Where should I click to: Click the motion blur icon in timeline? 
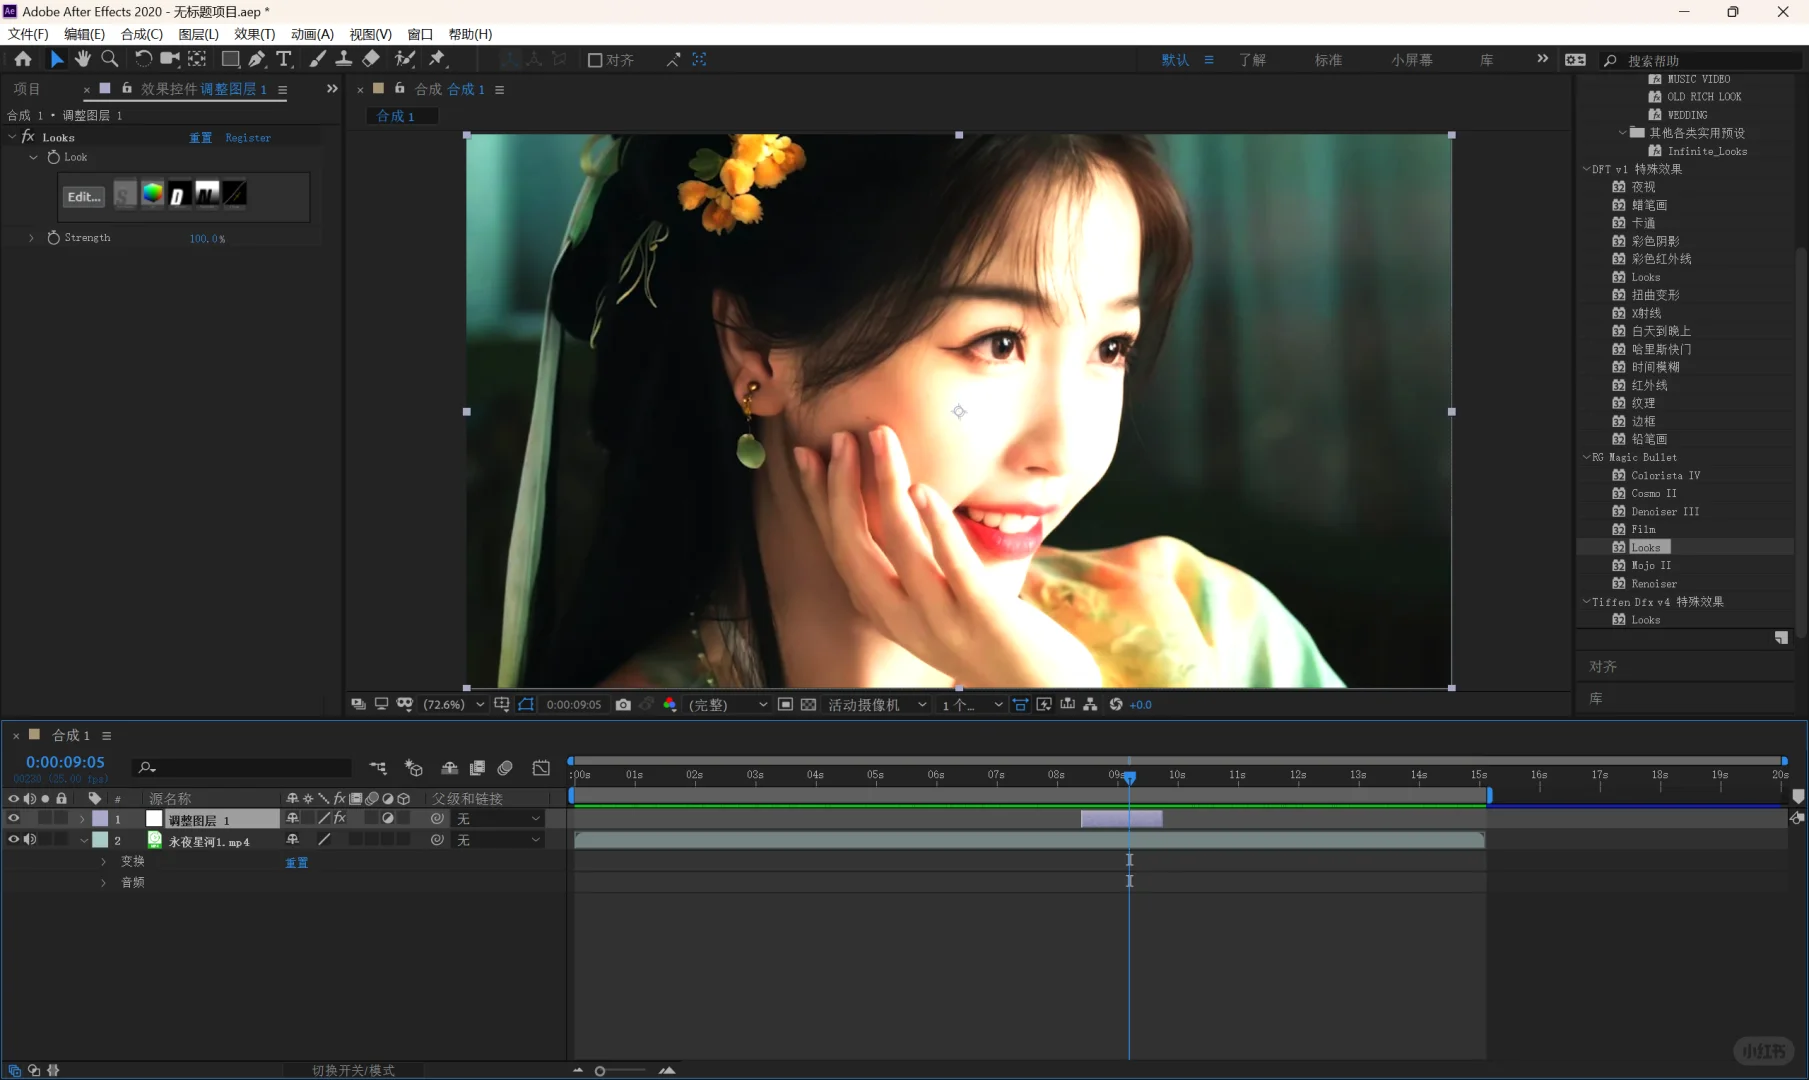(x=505, y=768)
